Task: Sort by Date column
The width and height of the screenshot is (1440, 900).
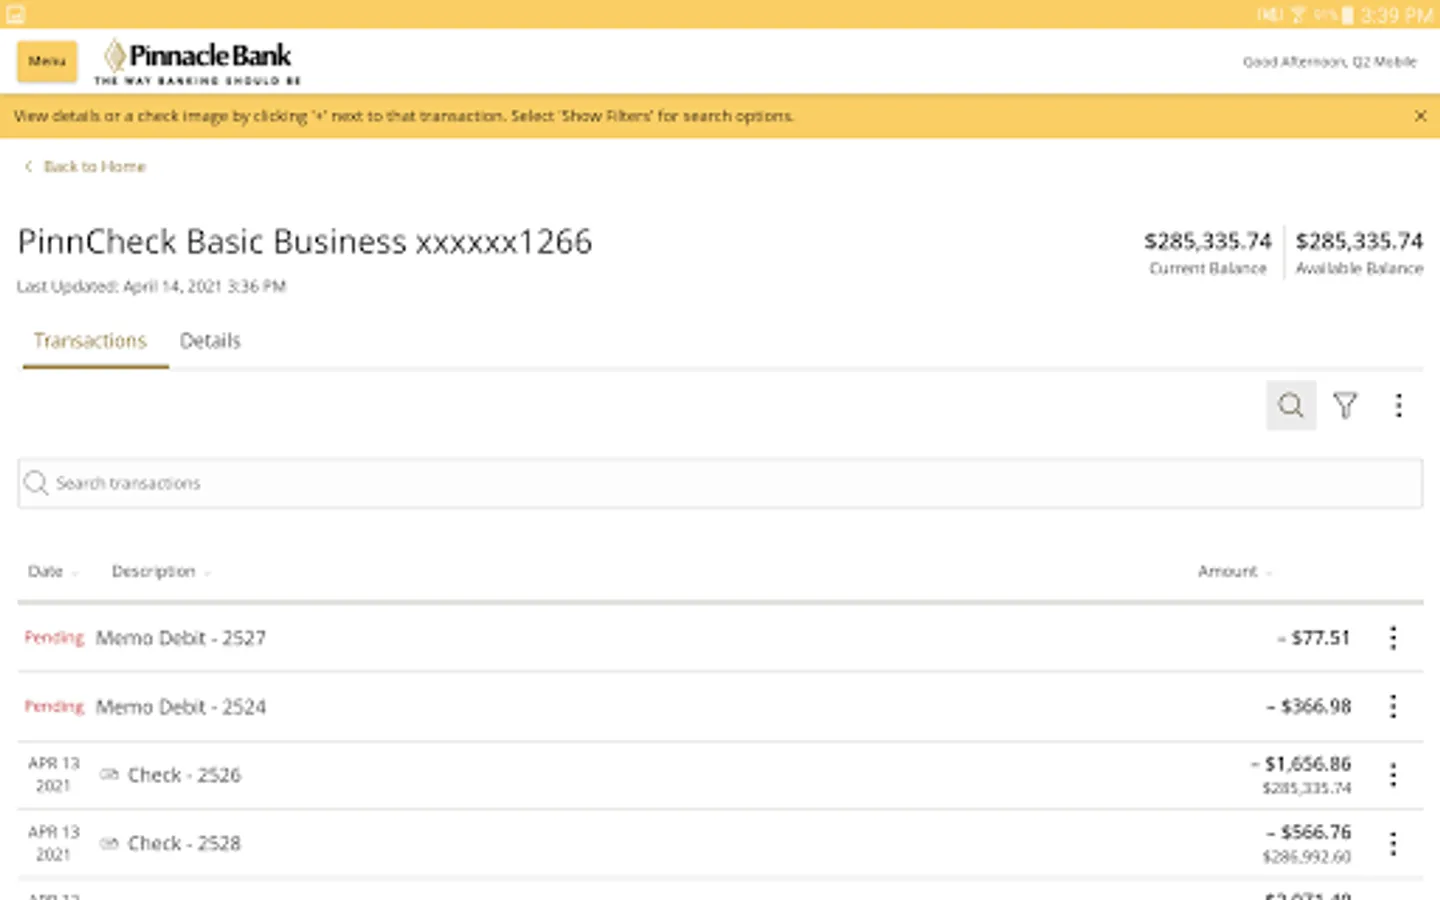Action: 53,571
